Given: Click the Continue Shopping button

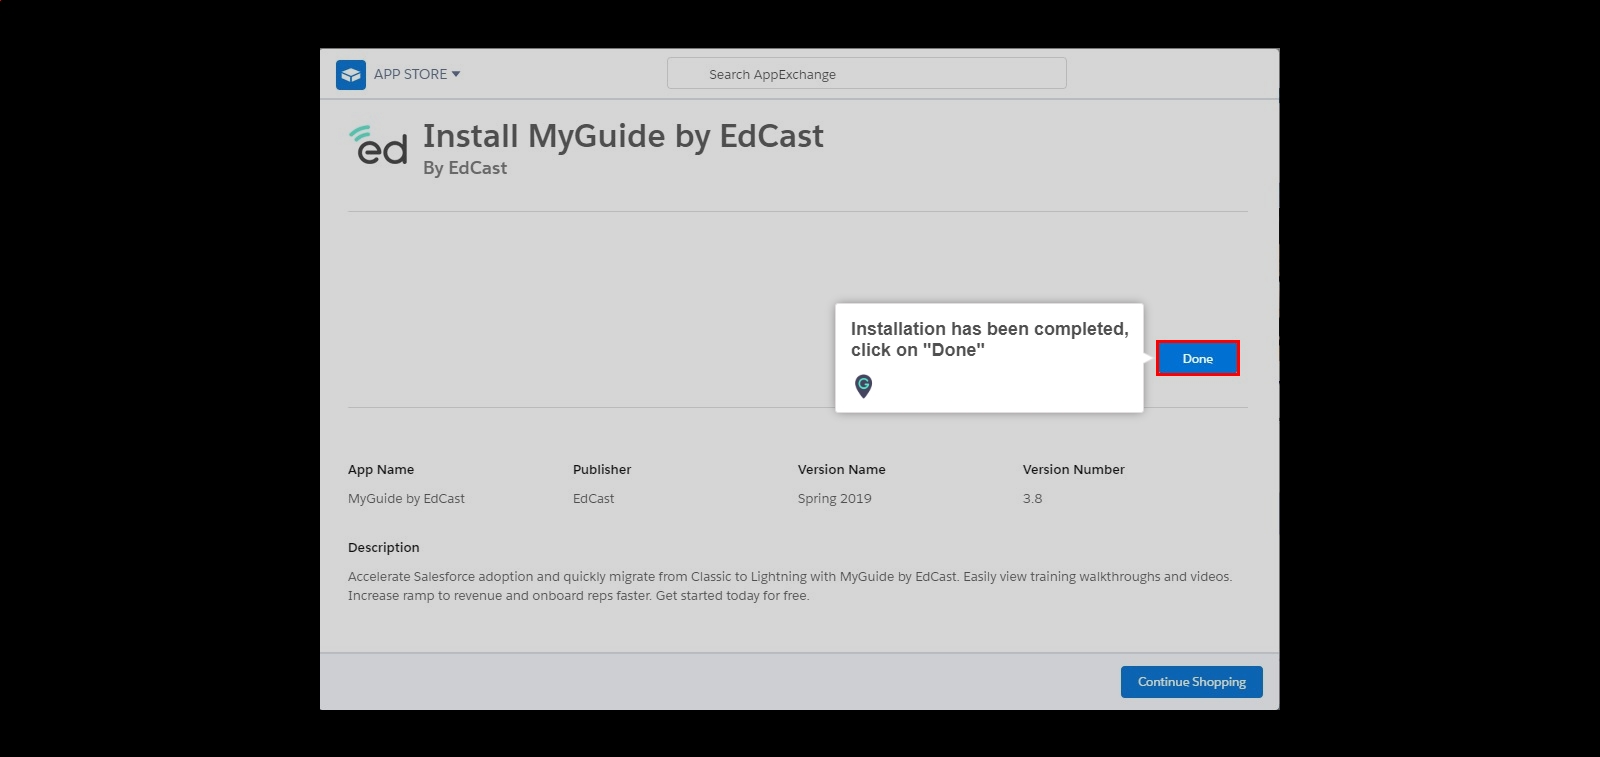Looking at the screenshot, I should [1191, 682].
